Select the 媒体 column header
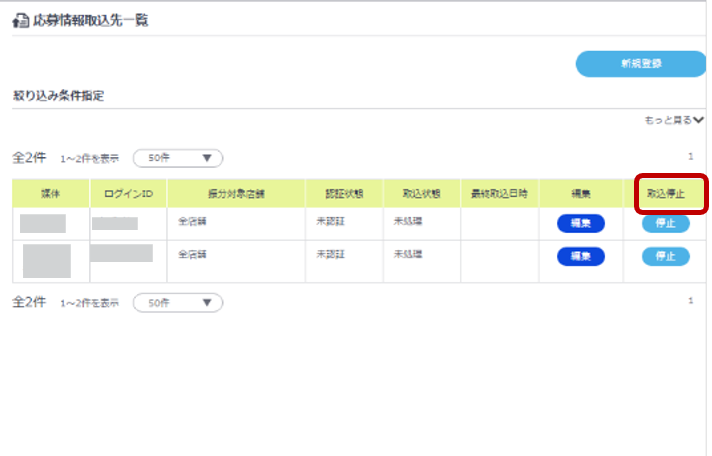This screenshot has width=712, height=456. (x=50, y=192)
